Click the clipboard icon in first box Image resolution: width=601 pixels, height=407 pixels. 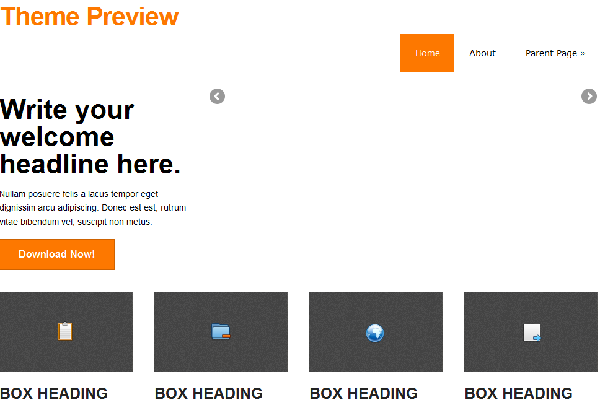point(66,332)
